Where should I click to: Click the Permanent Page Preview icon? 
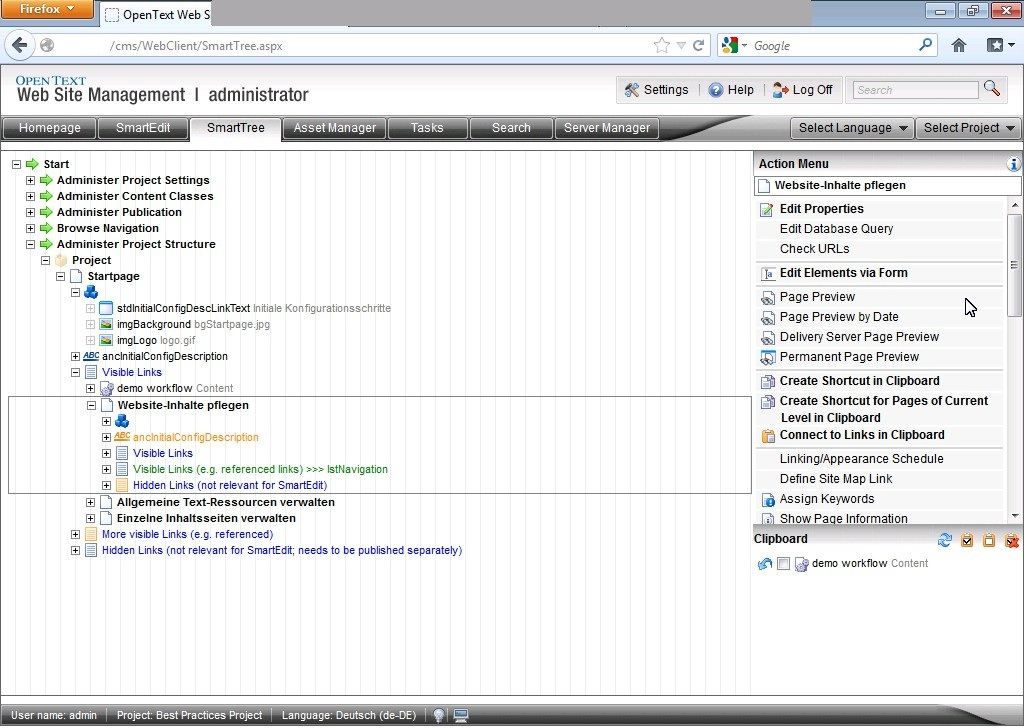point(767,358)
